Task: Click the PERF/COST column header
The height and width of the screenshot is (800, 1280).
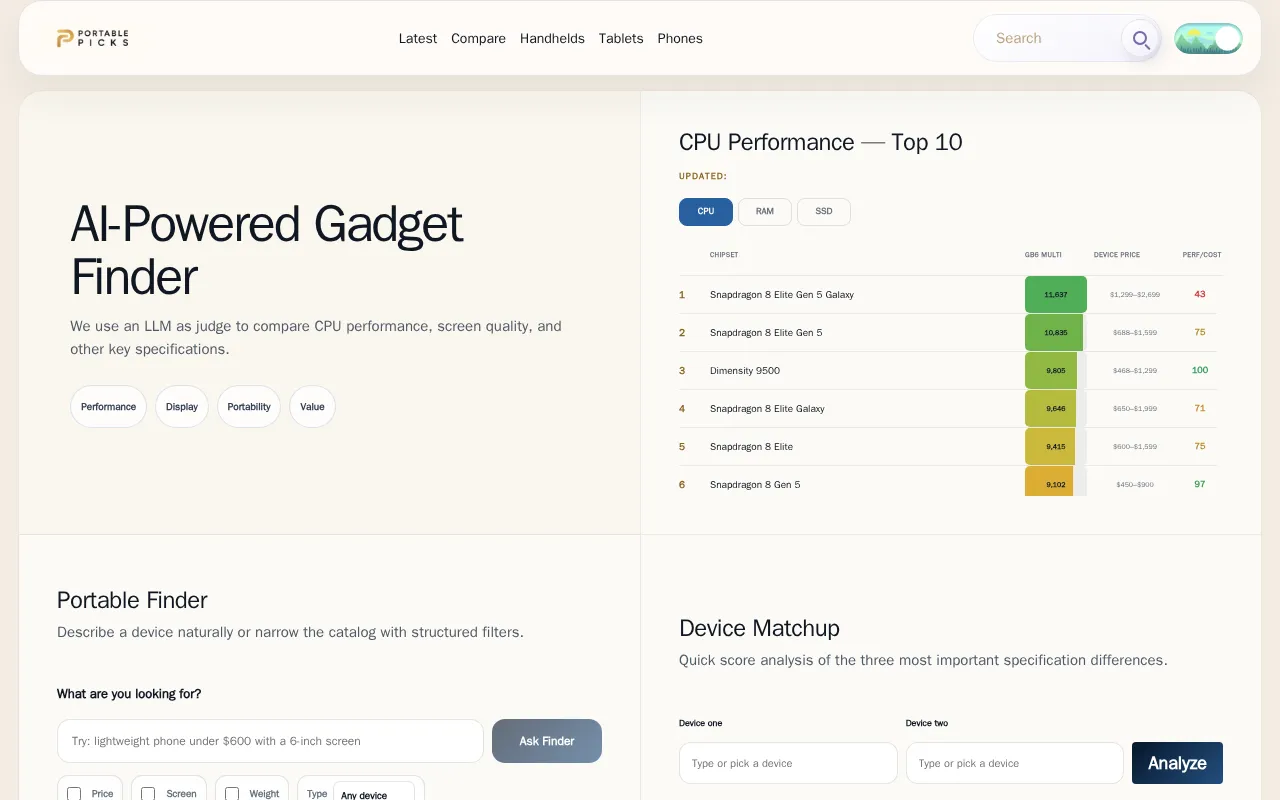Action: pos(1202,255)
